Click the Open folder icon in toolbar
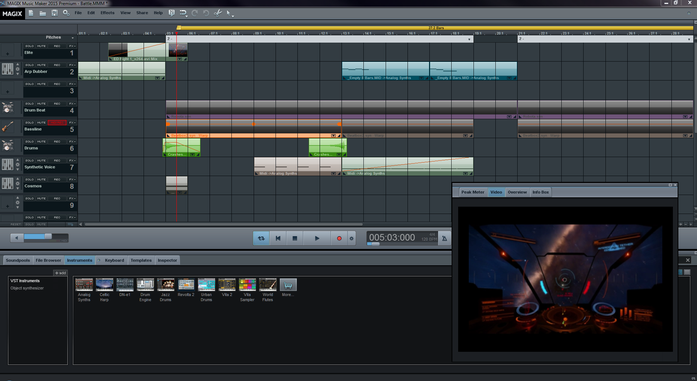This screenshot has height=381, width=697. tap(42, 13)
